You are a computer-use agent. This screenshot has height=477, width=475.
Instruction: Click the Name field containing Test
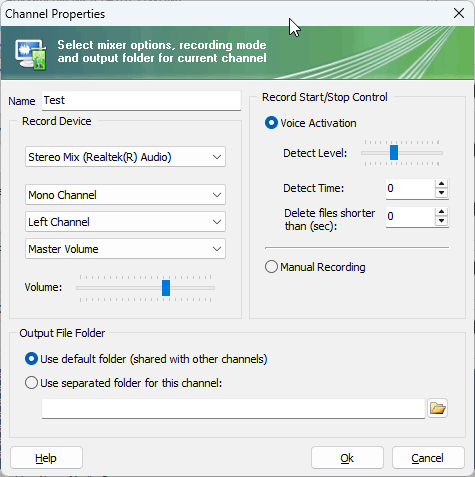[141, 100]
